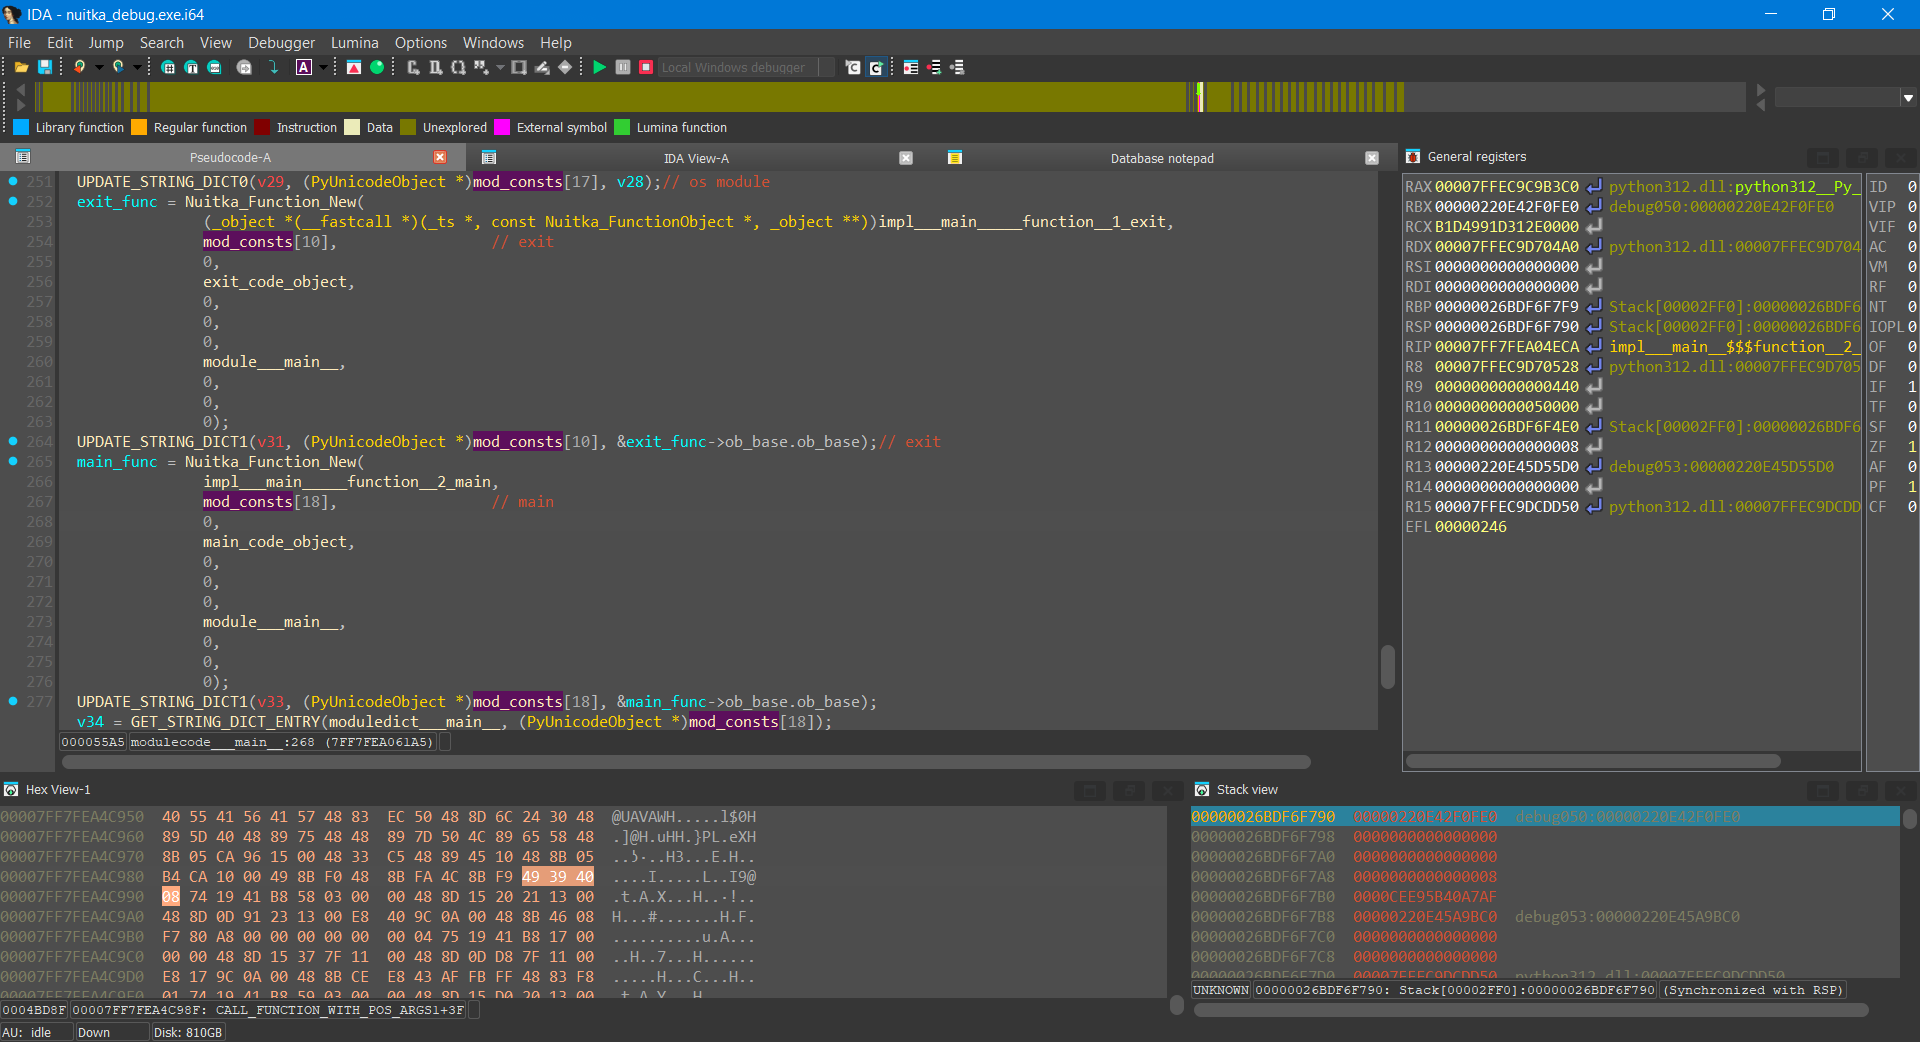Close the Database notepad tab
The width and height of the screenshot is (1920, 1042).
tap(1372, 158)
